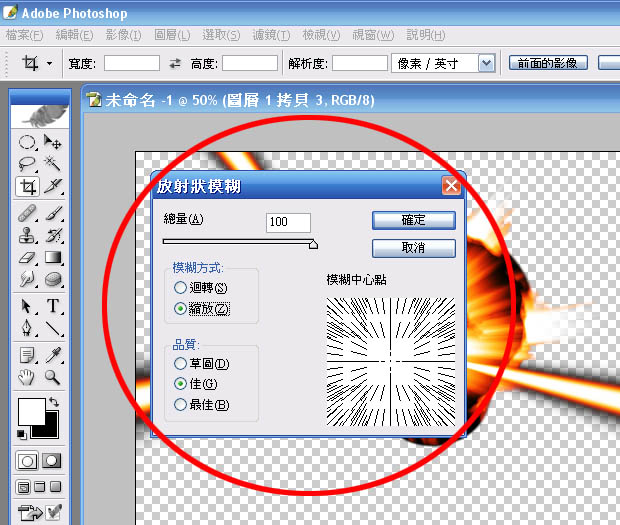620x525 pixels.
Task: Switch to full screen mode
Action: (x=56, y=487)
